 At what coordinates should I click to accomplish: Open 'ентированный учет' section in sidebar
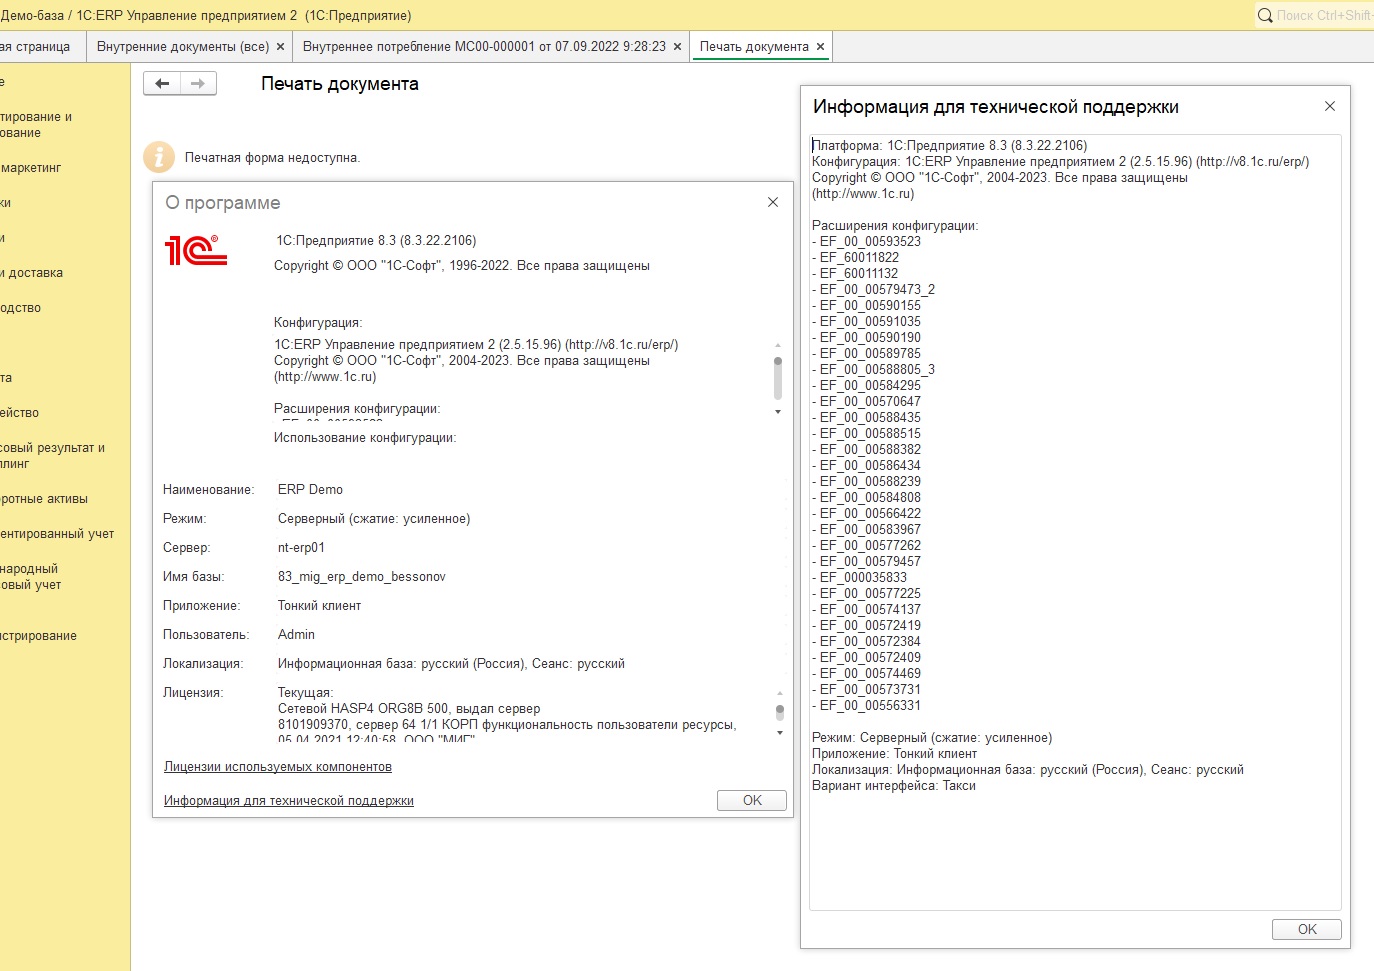click(57, 534)
